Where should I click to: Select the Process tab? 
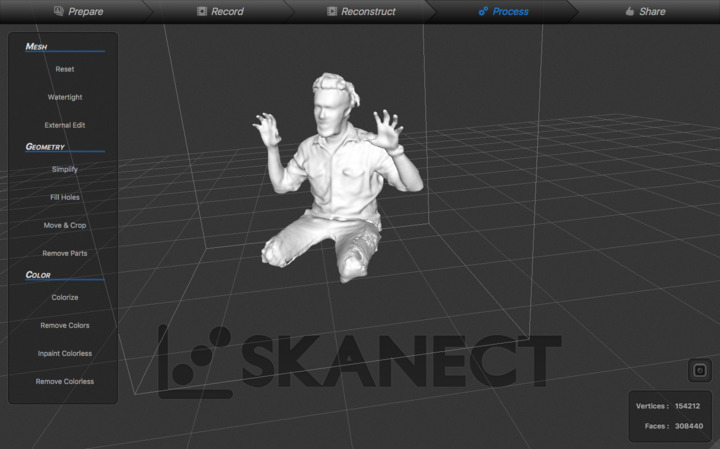[503, 11]
